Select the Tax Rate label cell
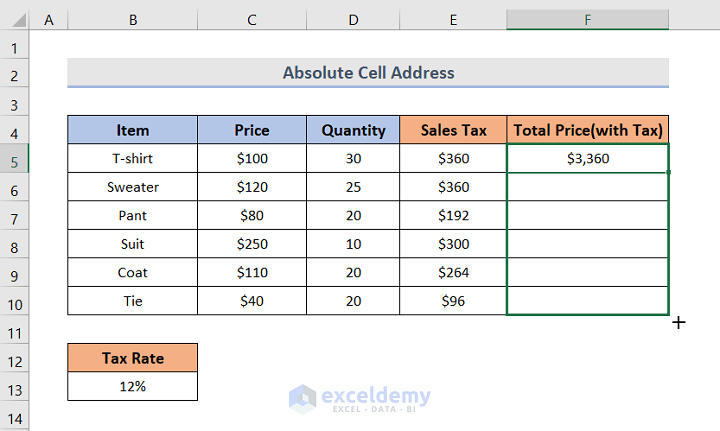This screenshot has width=720, height=431. pyautogui.click(x=132, y=358)
